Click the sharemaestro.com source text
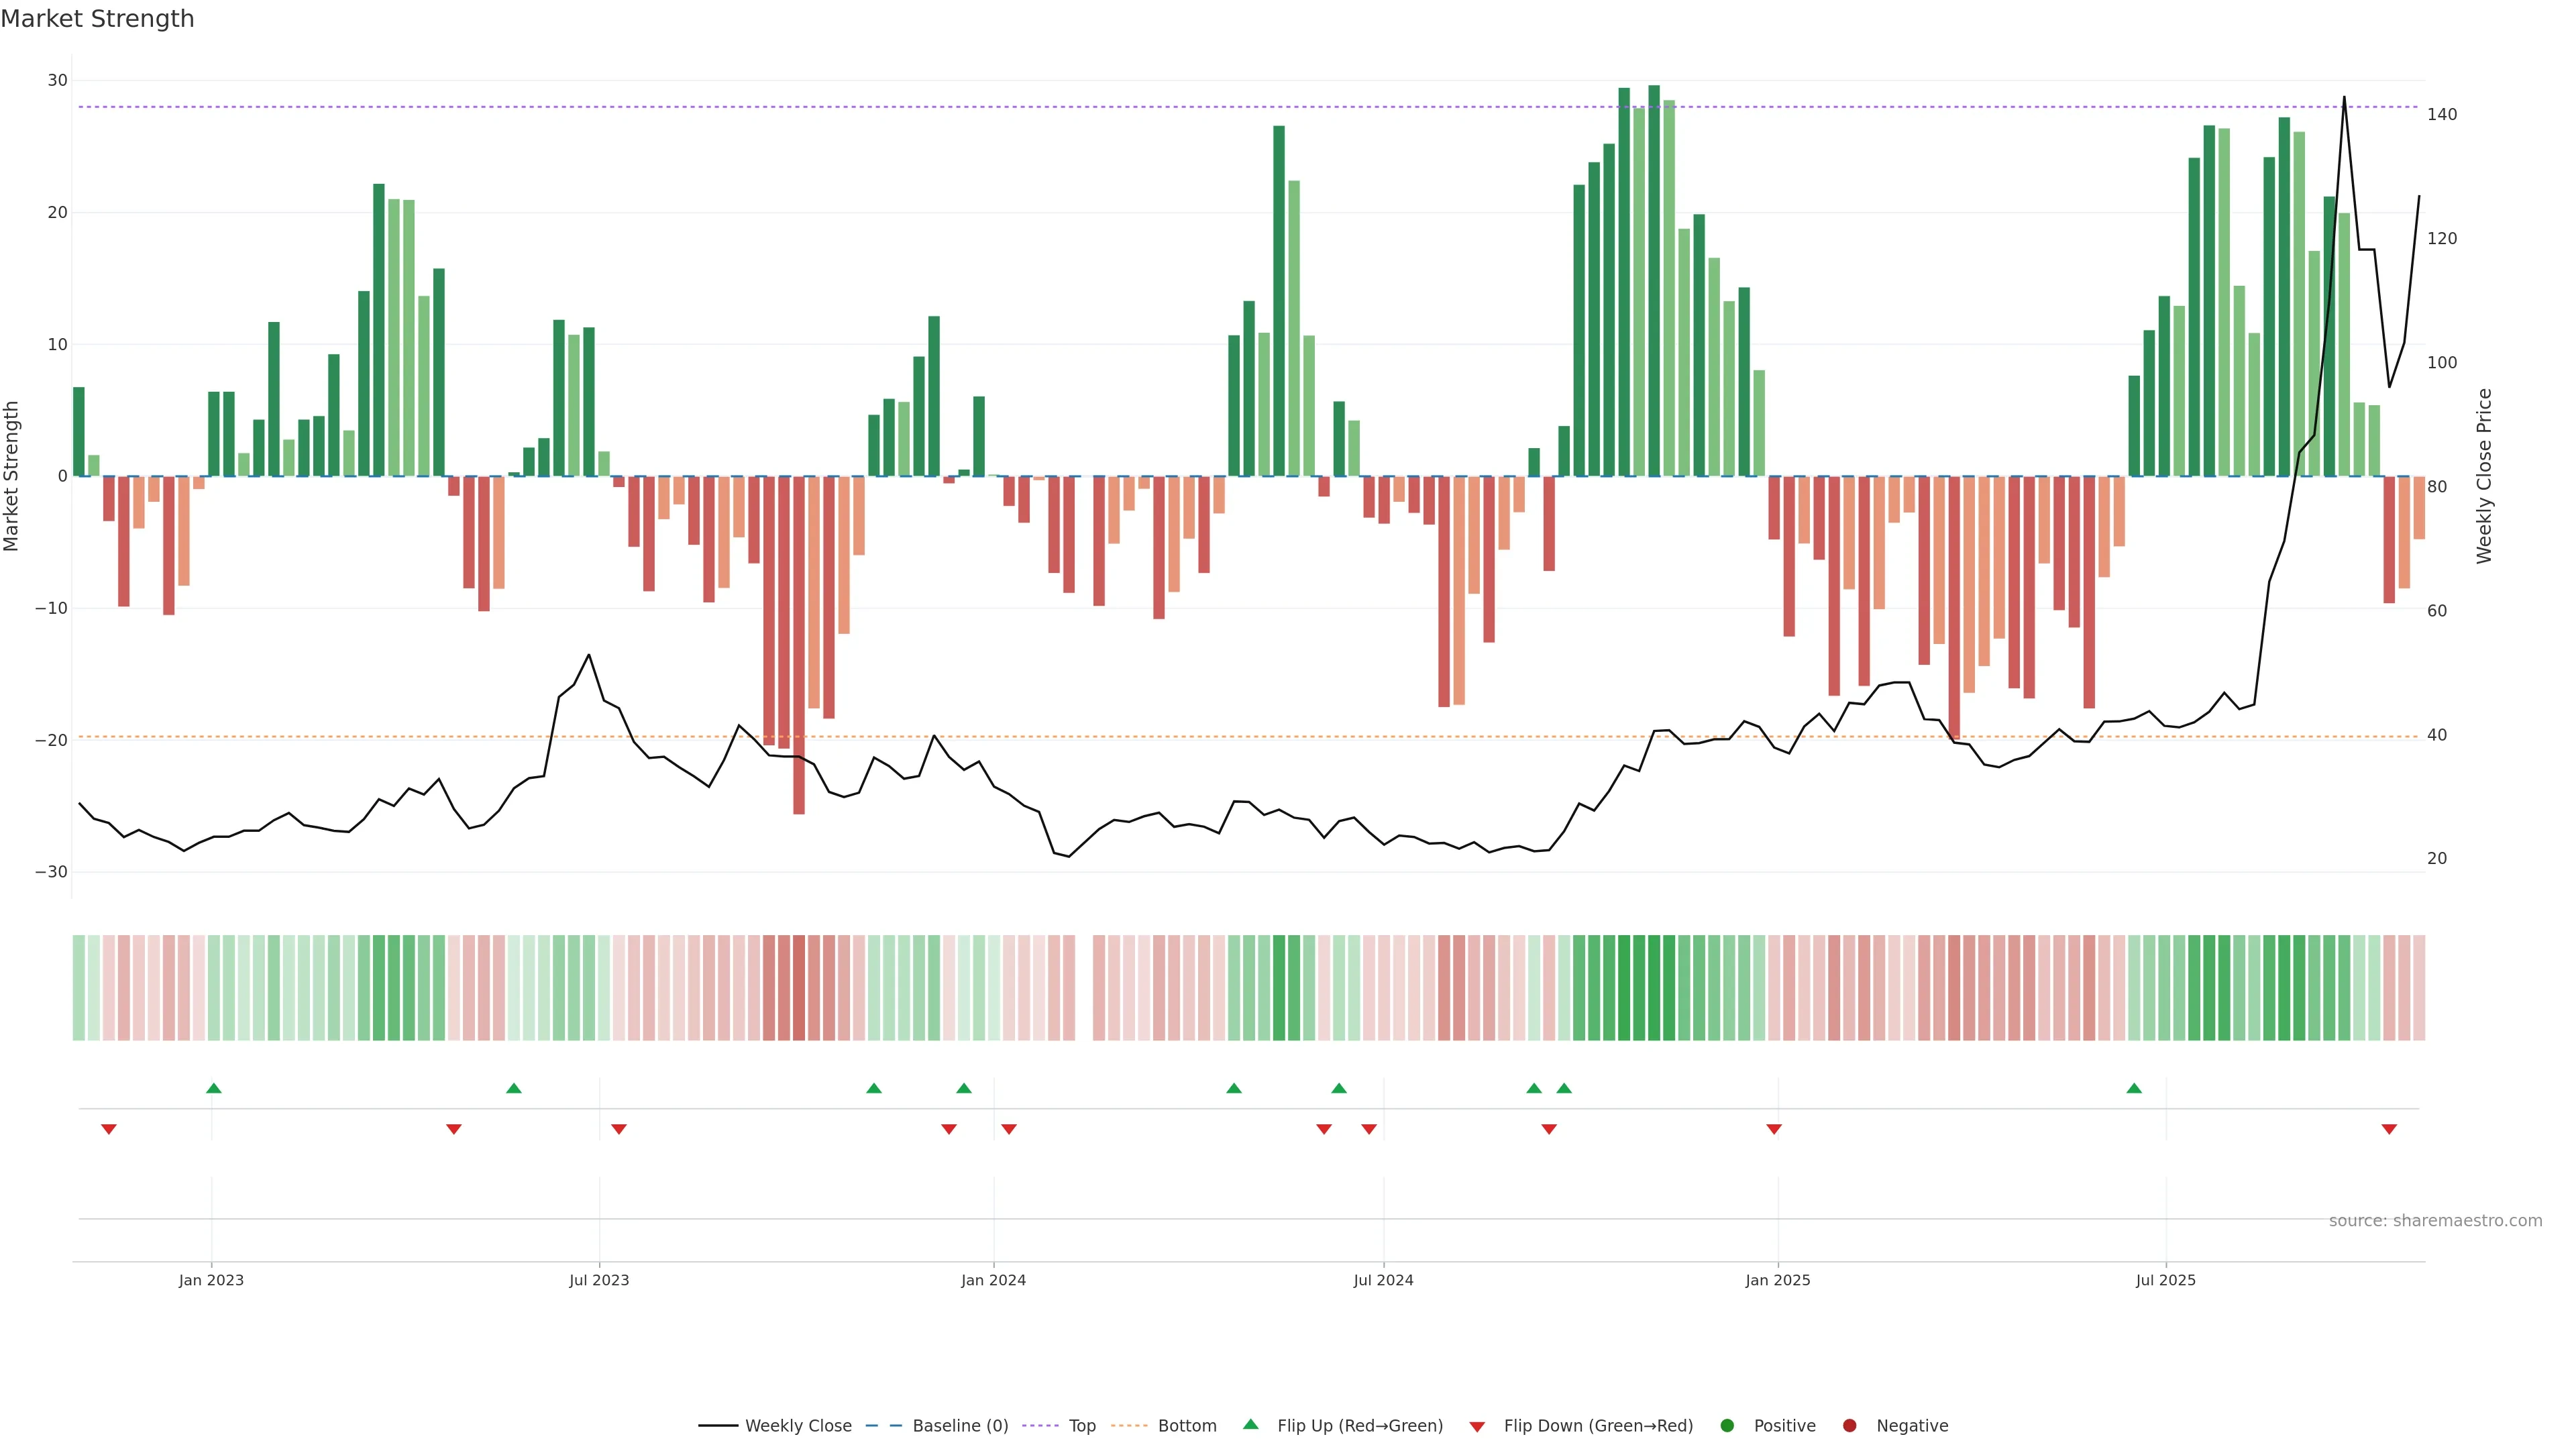 click(x=2435, y=1221)
